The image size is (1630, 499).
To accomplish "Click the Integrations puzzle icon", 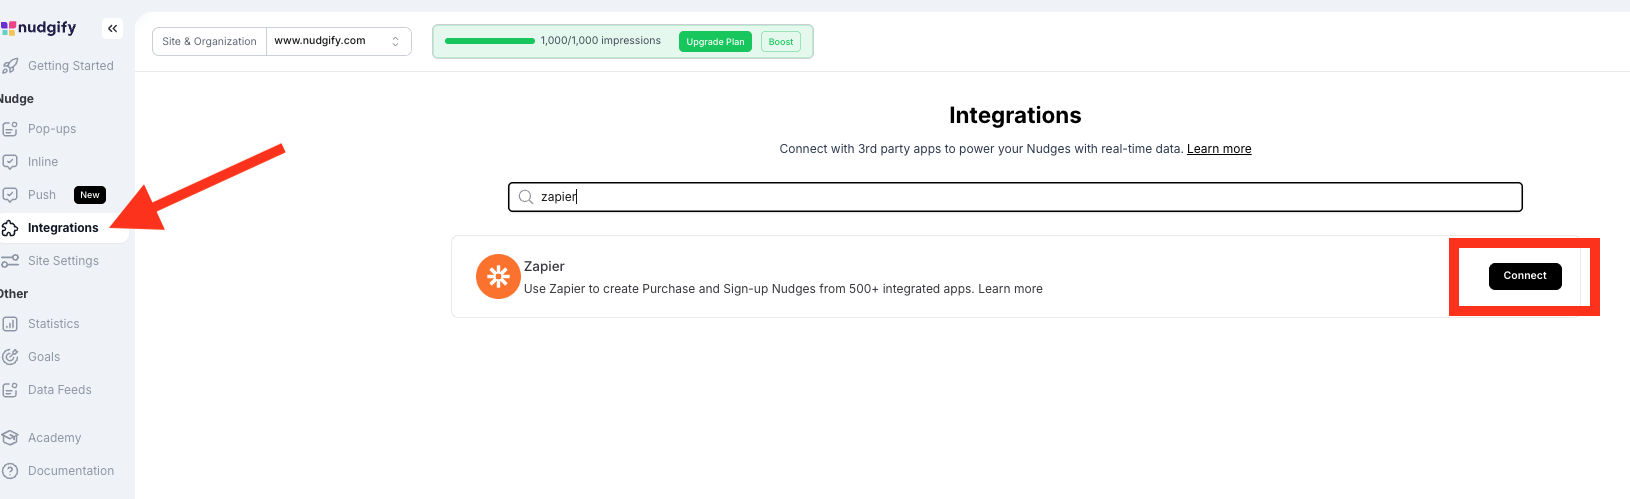I will (x=10, y=228).
